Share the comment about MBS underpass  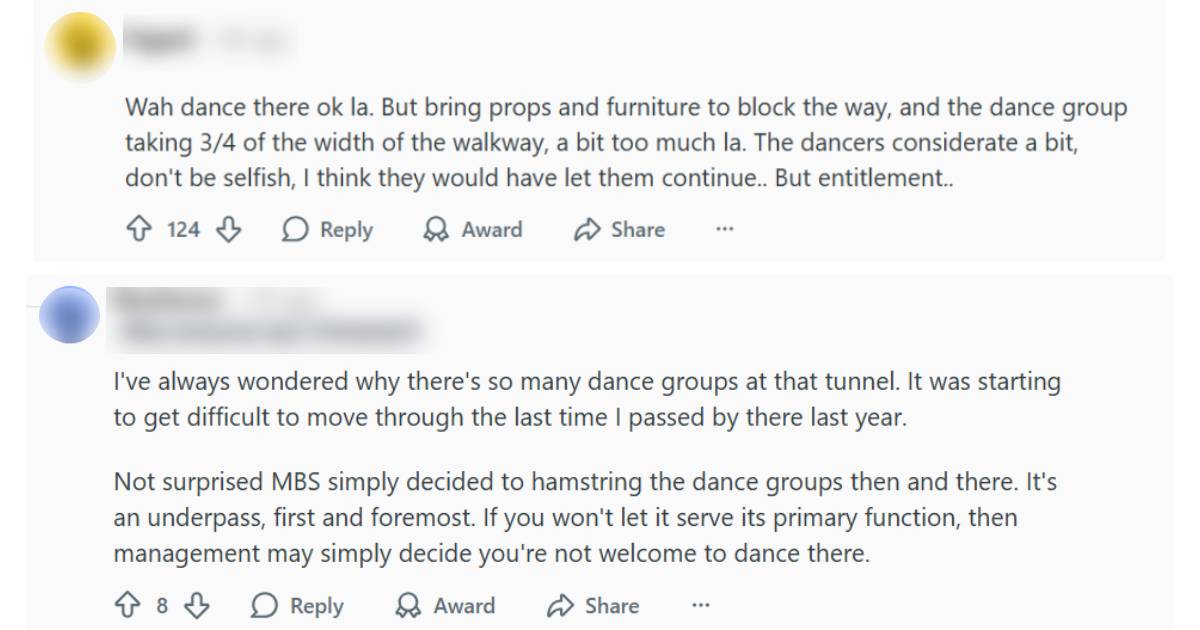coord(592,606)
